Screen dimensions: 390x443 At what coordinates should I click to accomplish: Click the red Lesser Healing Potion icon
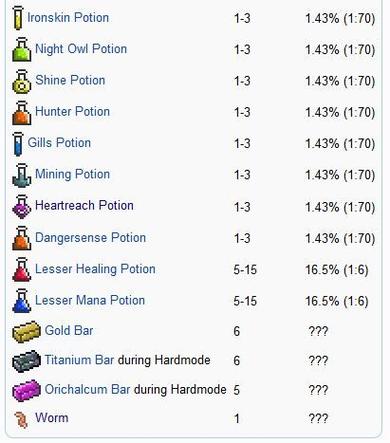coord(22,269)
